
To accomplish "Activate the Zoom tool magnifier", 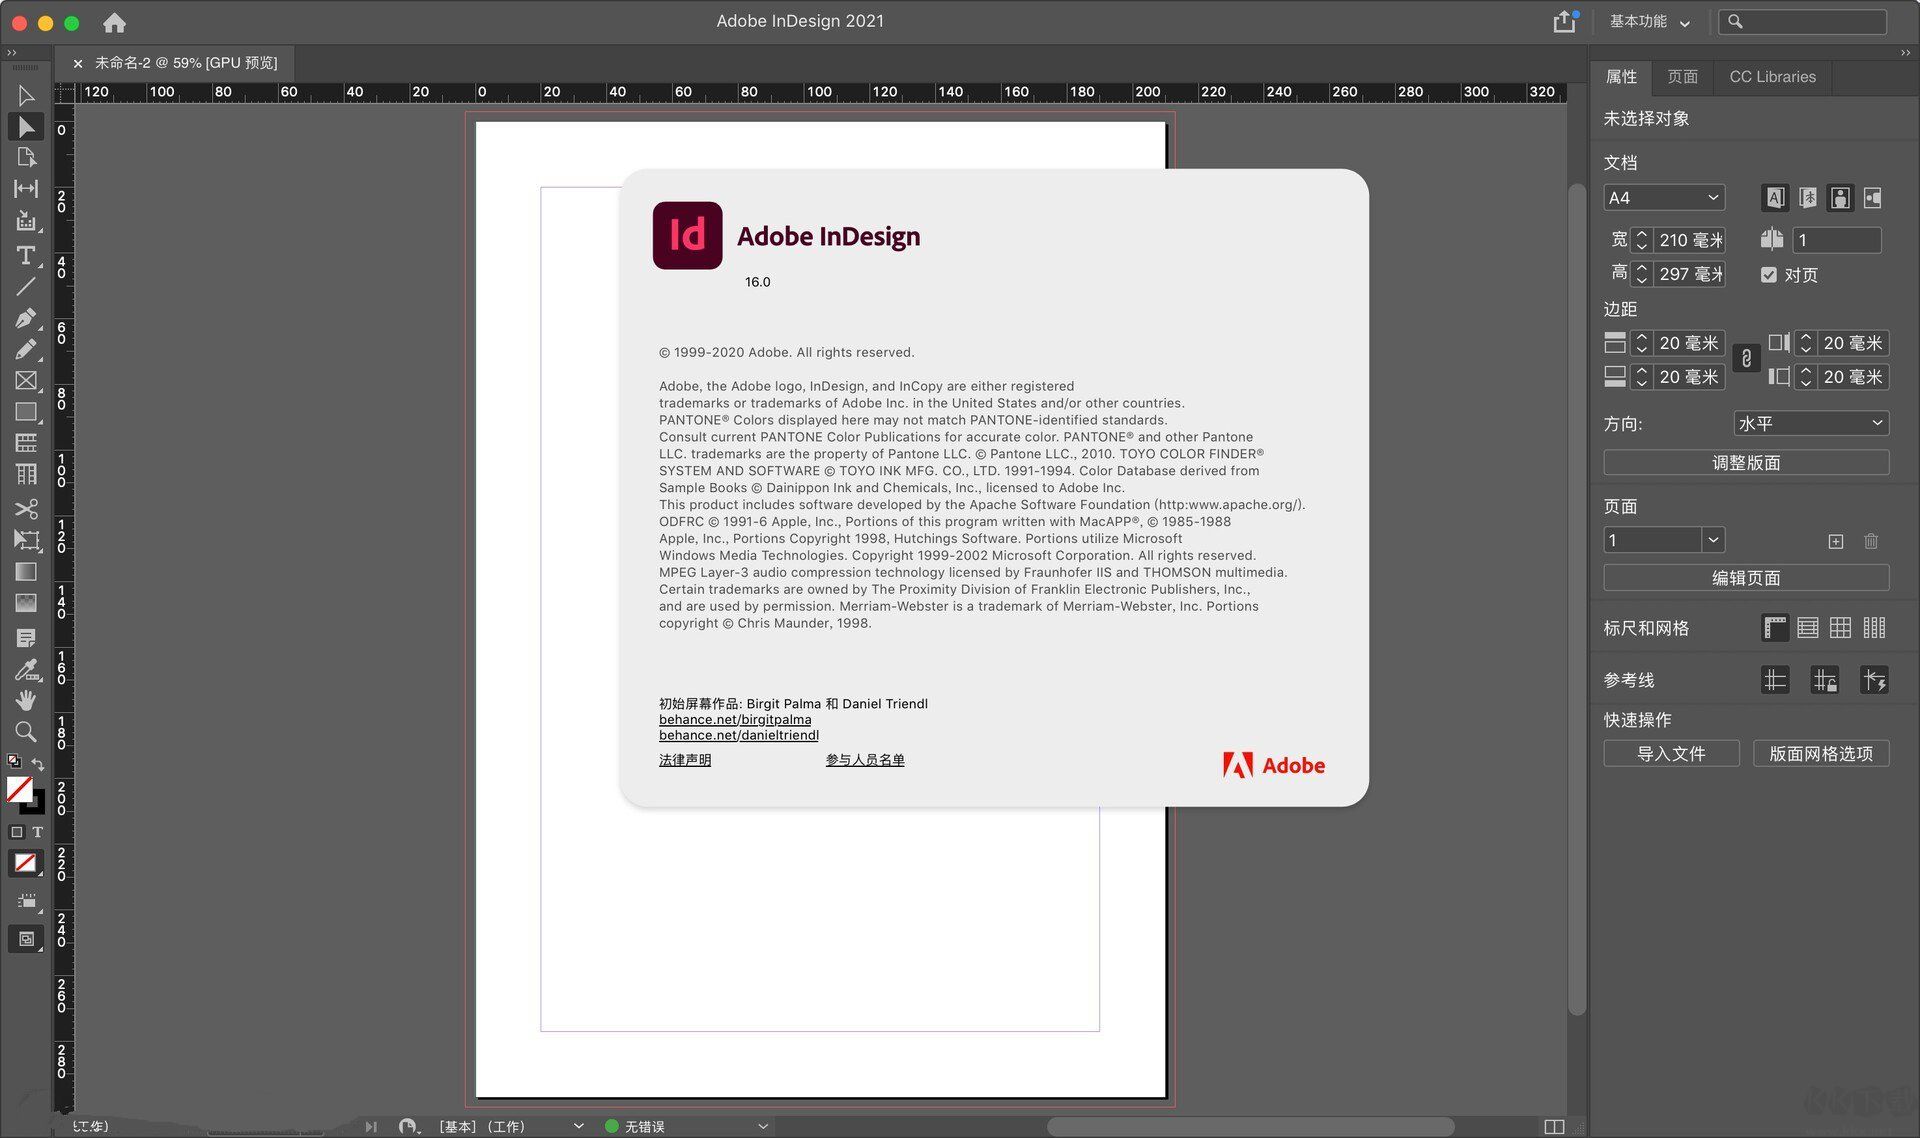I will click(x=26, y=732).
